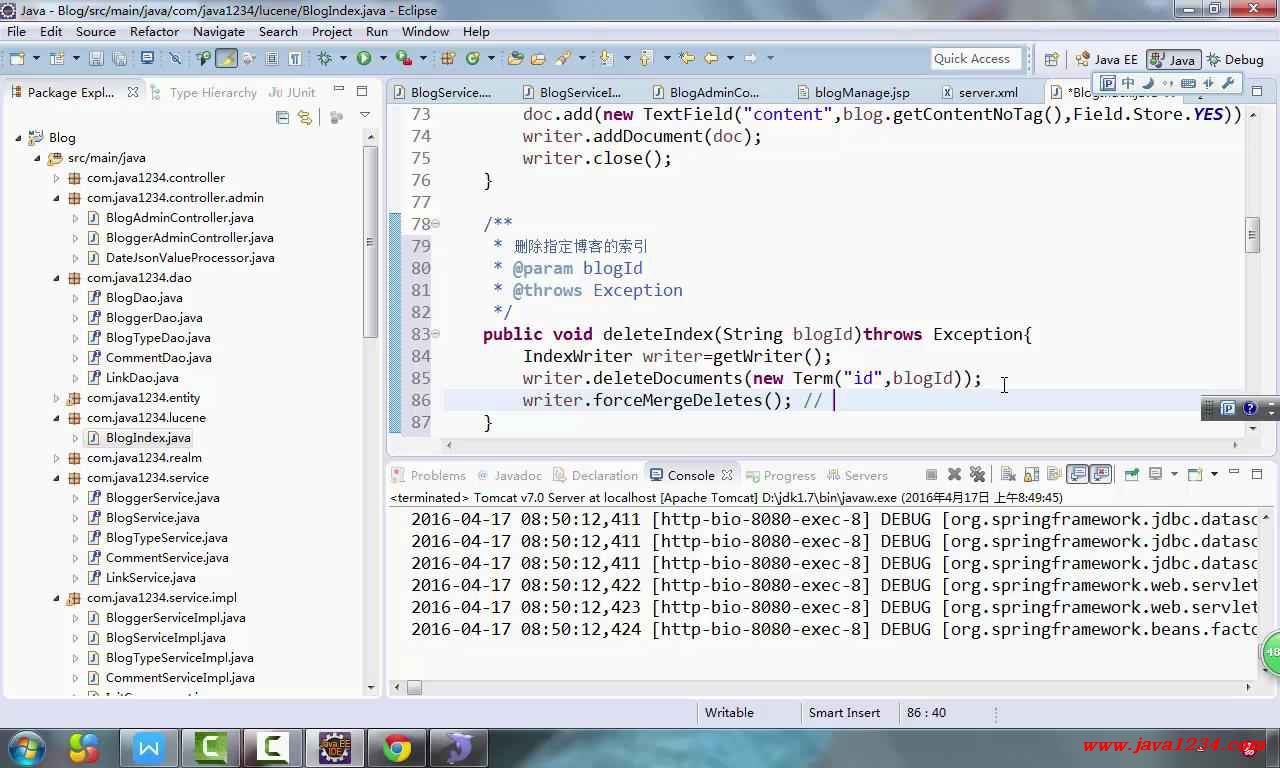Select BlogAdminController.java in tree
The image size is (1280, 768).
tap(179, 218)
